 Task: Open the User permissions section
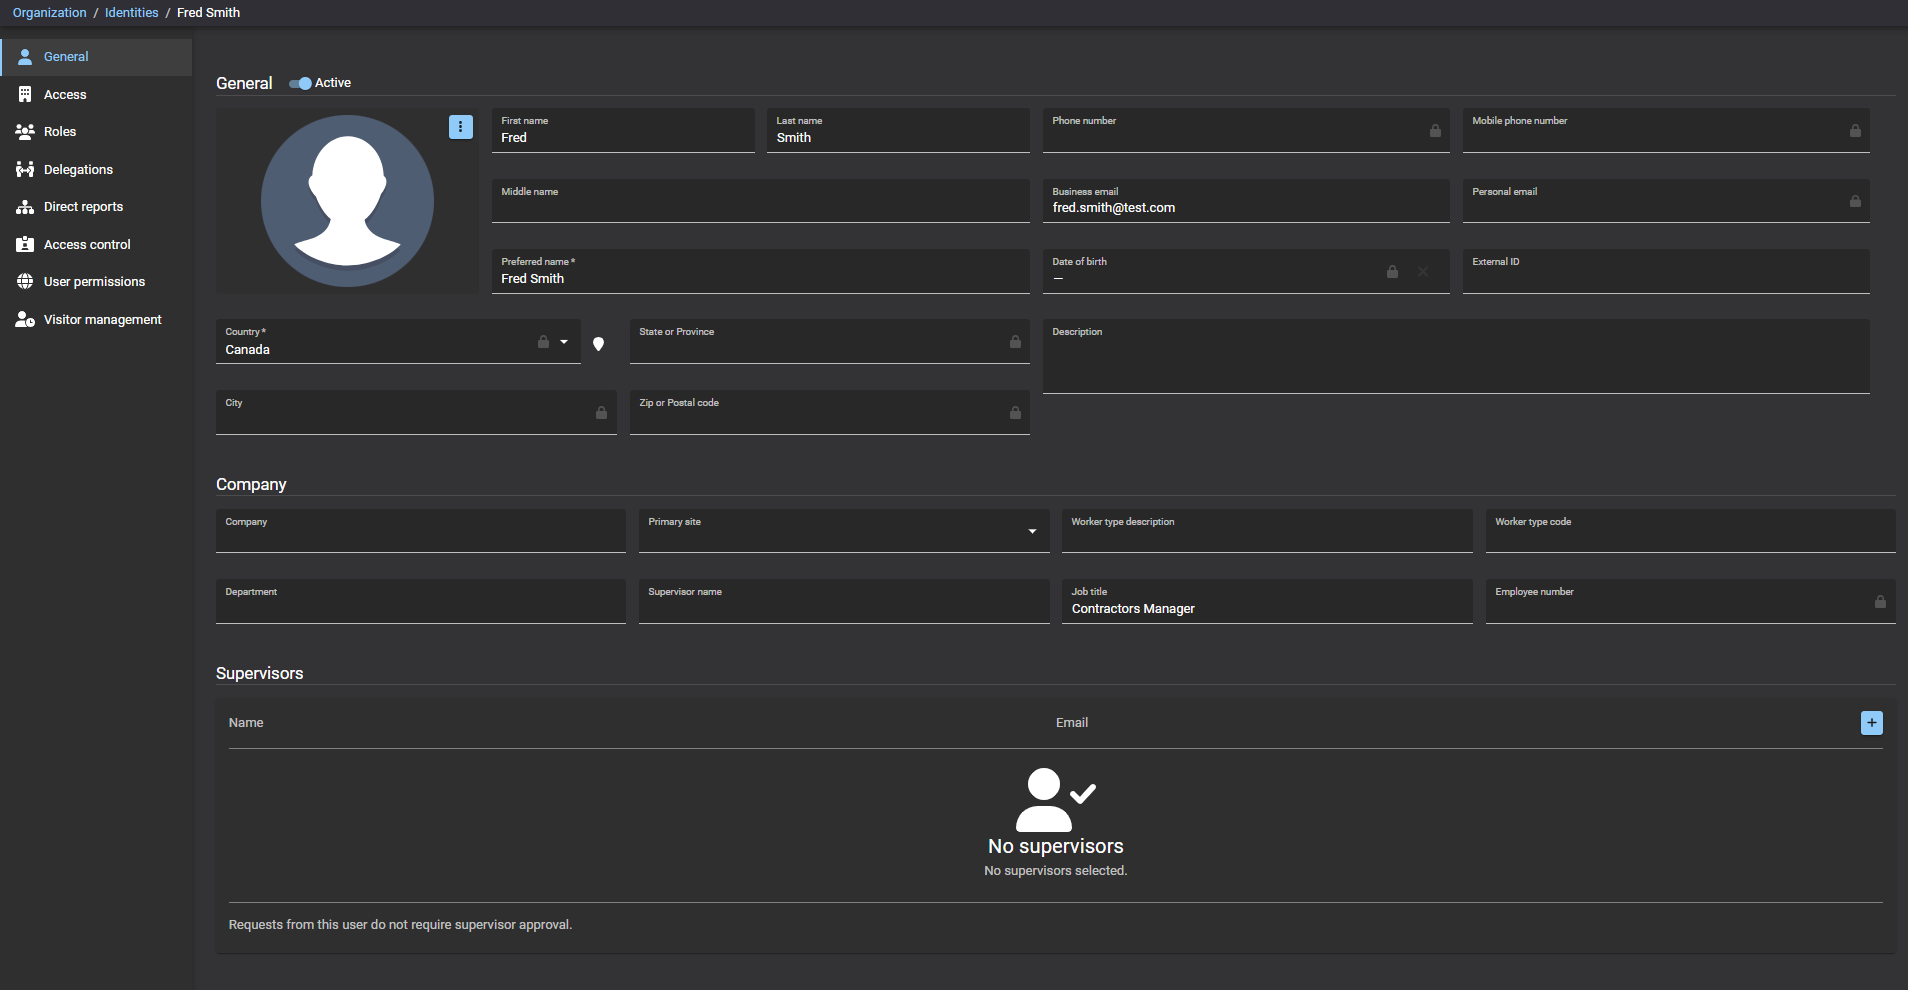coord(96,282)
